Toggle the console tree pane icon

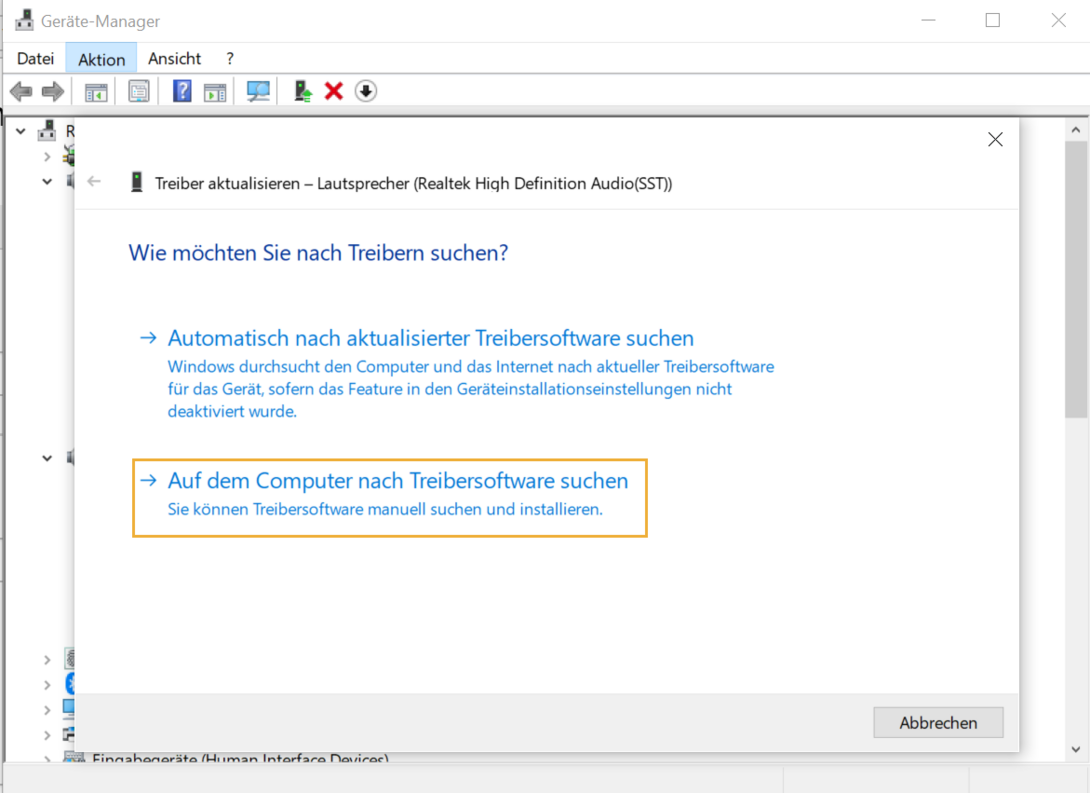pos(96,92)
